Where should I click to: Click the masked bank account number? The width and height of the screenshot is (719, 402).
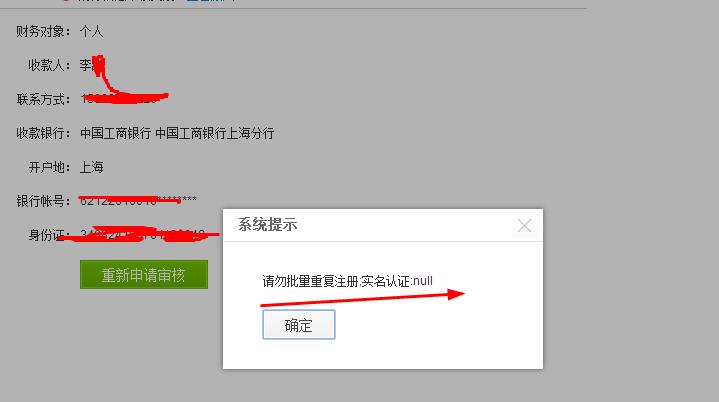click(138, 200)
